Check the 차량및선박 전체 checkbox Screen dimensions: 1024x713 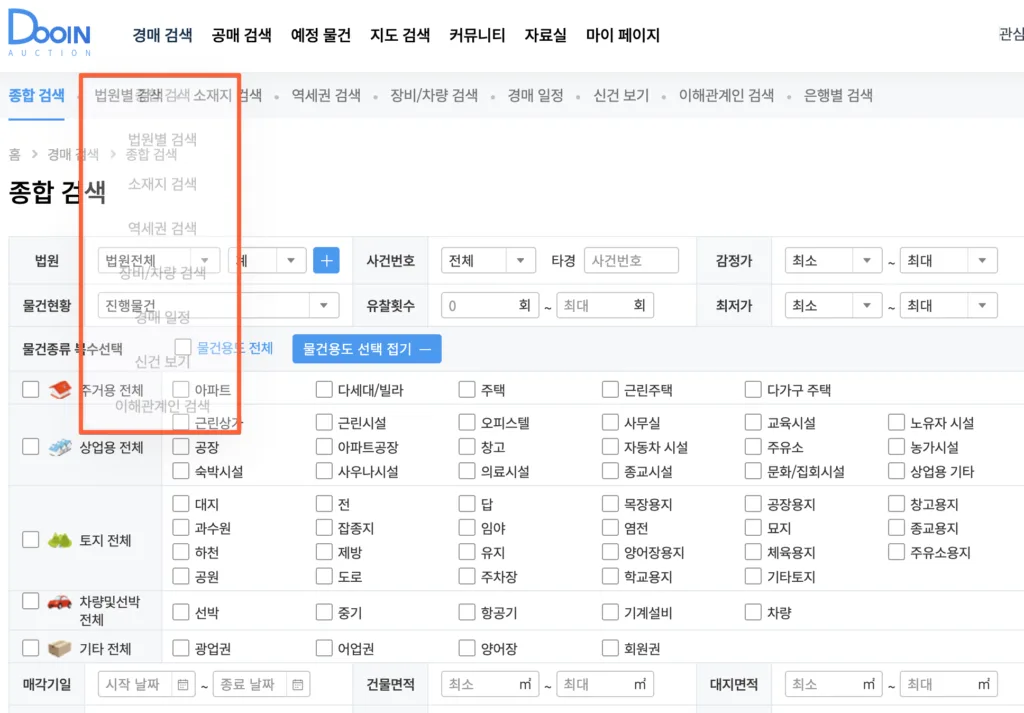tap(31, 601)
